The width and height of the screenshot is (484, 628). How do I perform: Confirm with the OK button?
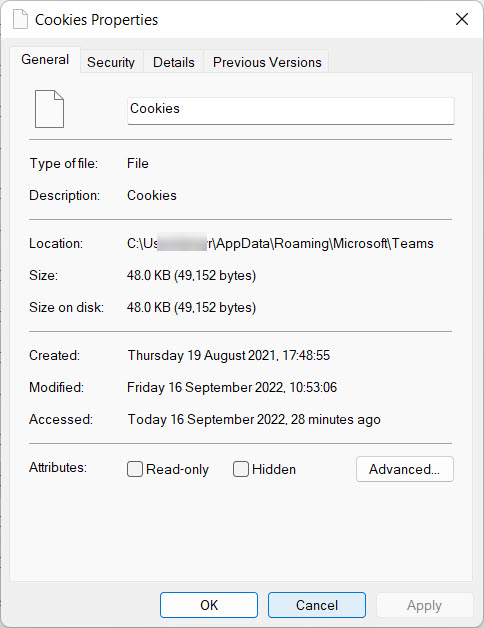(209, 605)
